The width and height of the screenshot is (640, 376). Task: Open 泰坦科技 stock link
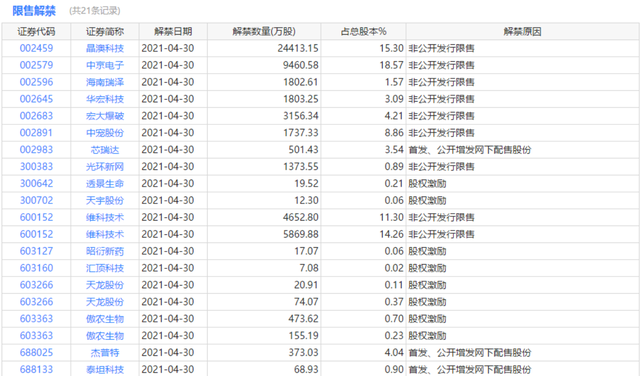[105, 369]
